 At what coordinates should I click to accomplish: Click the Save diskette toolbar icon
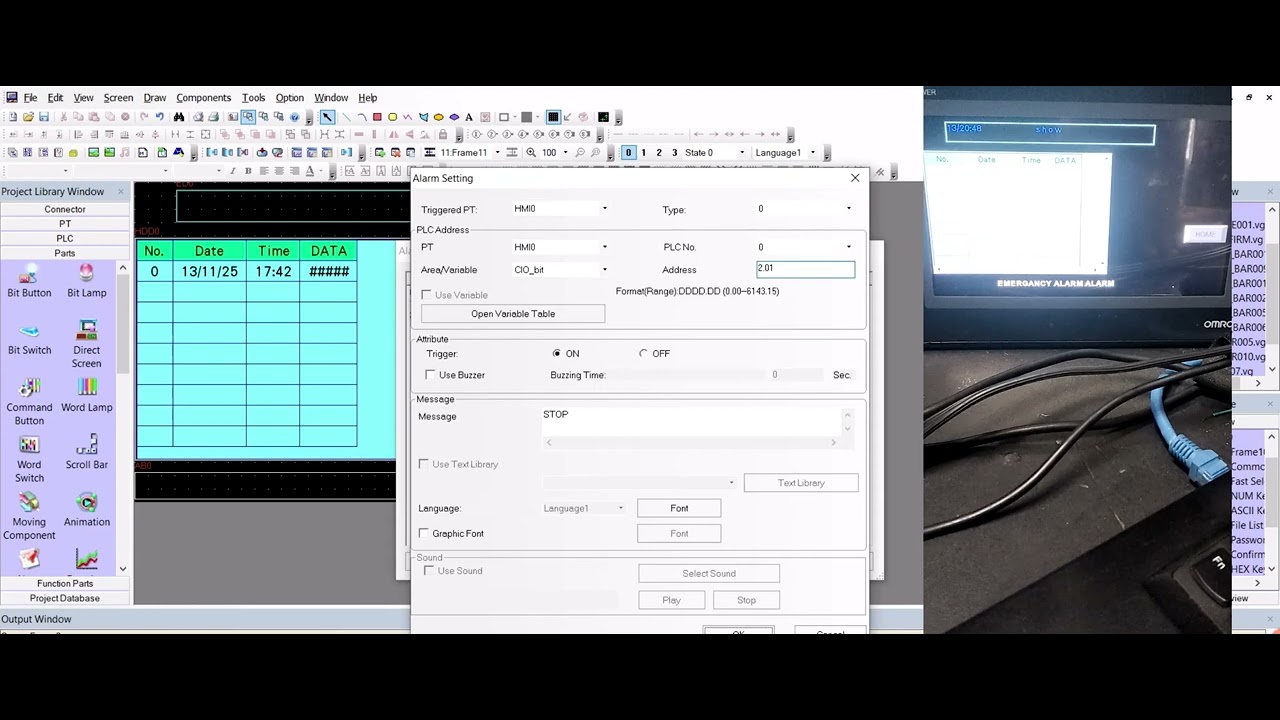coord(44,117)
